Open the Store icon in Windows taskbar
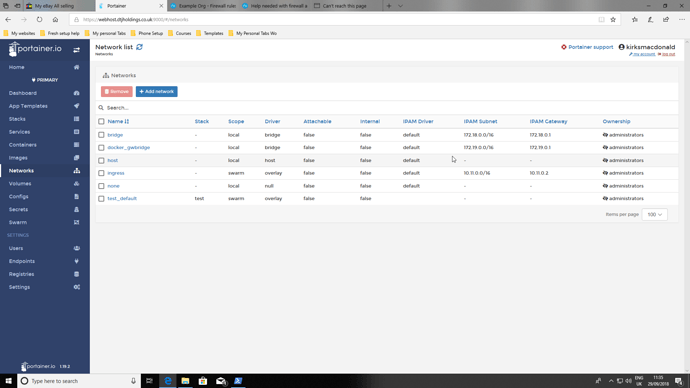The width and height of the screenshot is (690, 388). coord(203,381)
